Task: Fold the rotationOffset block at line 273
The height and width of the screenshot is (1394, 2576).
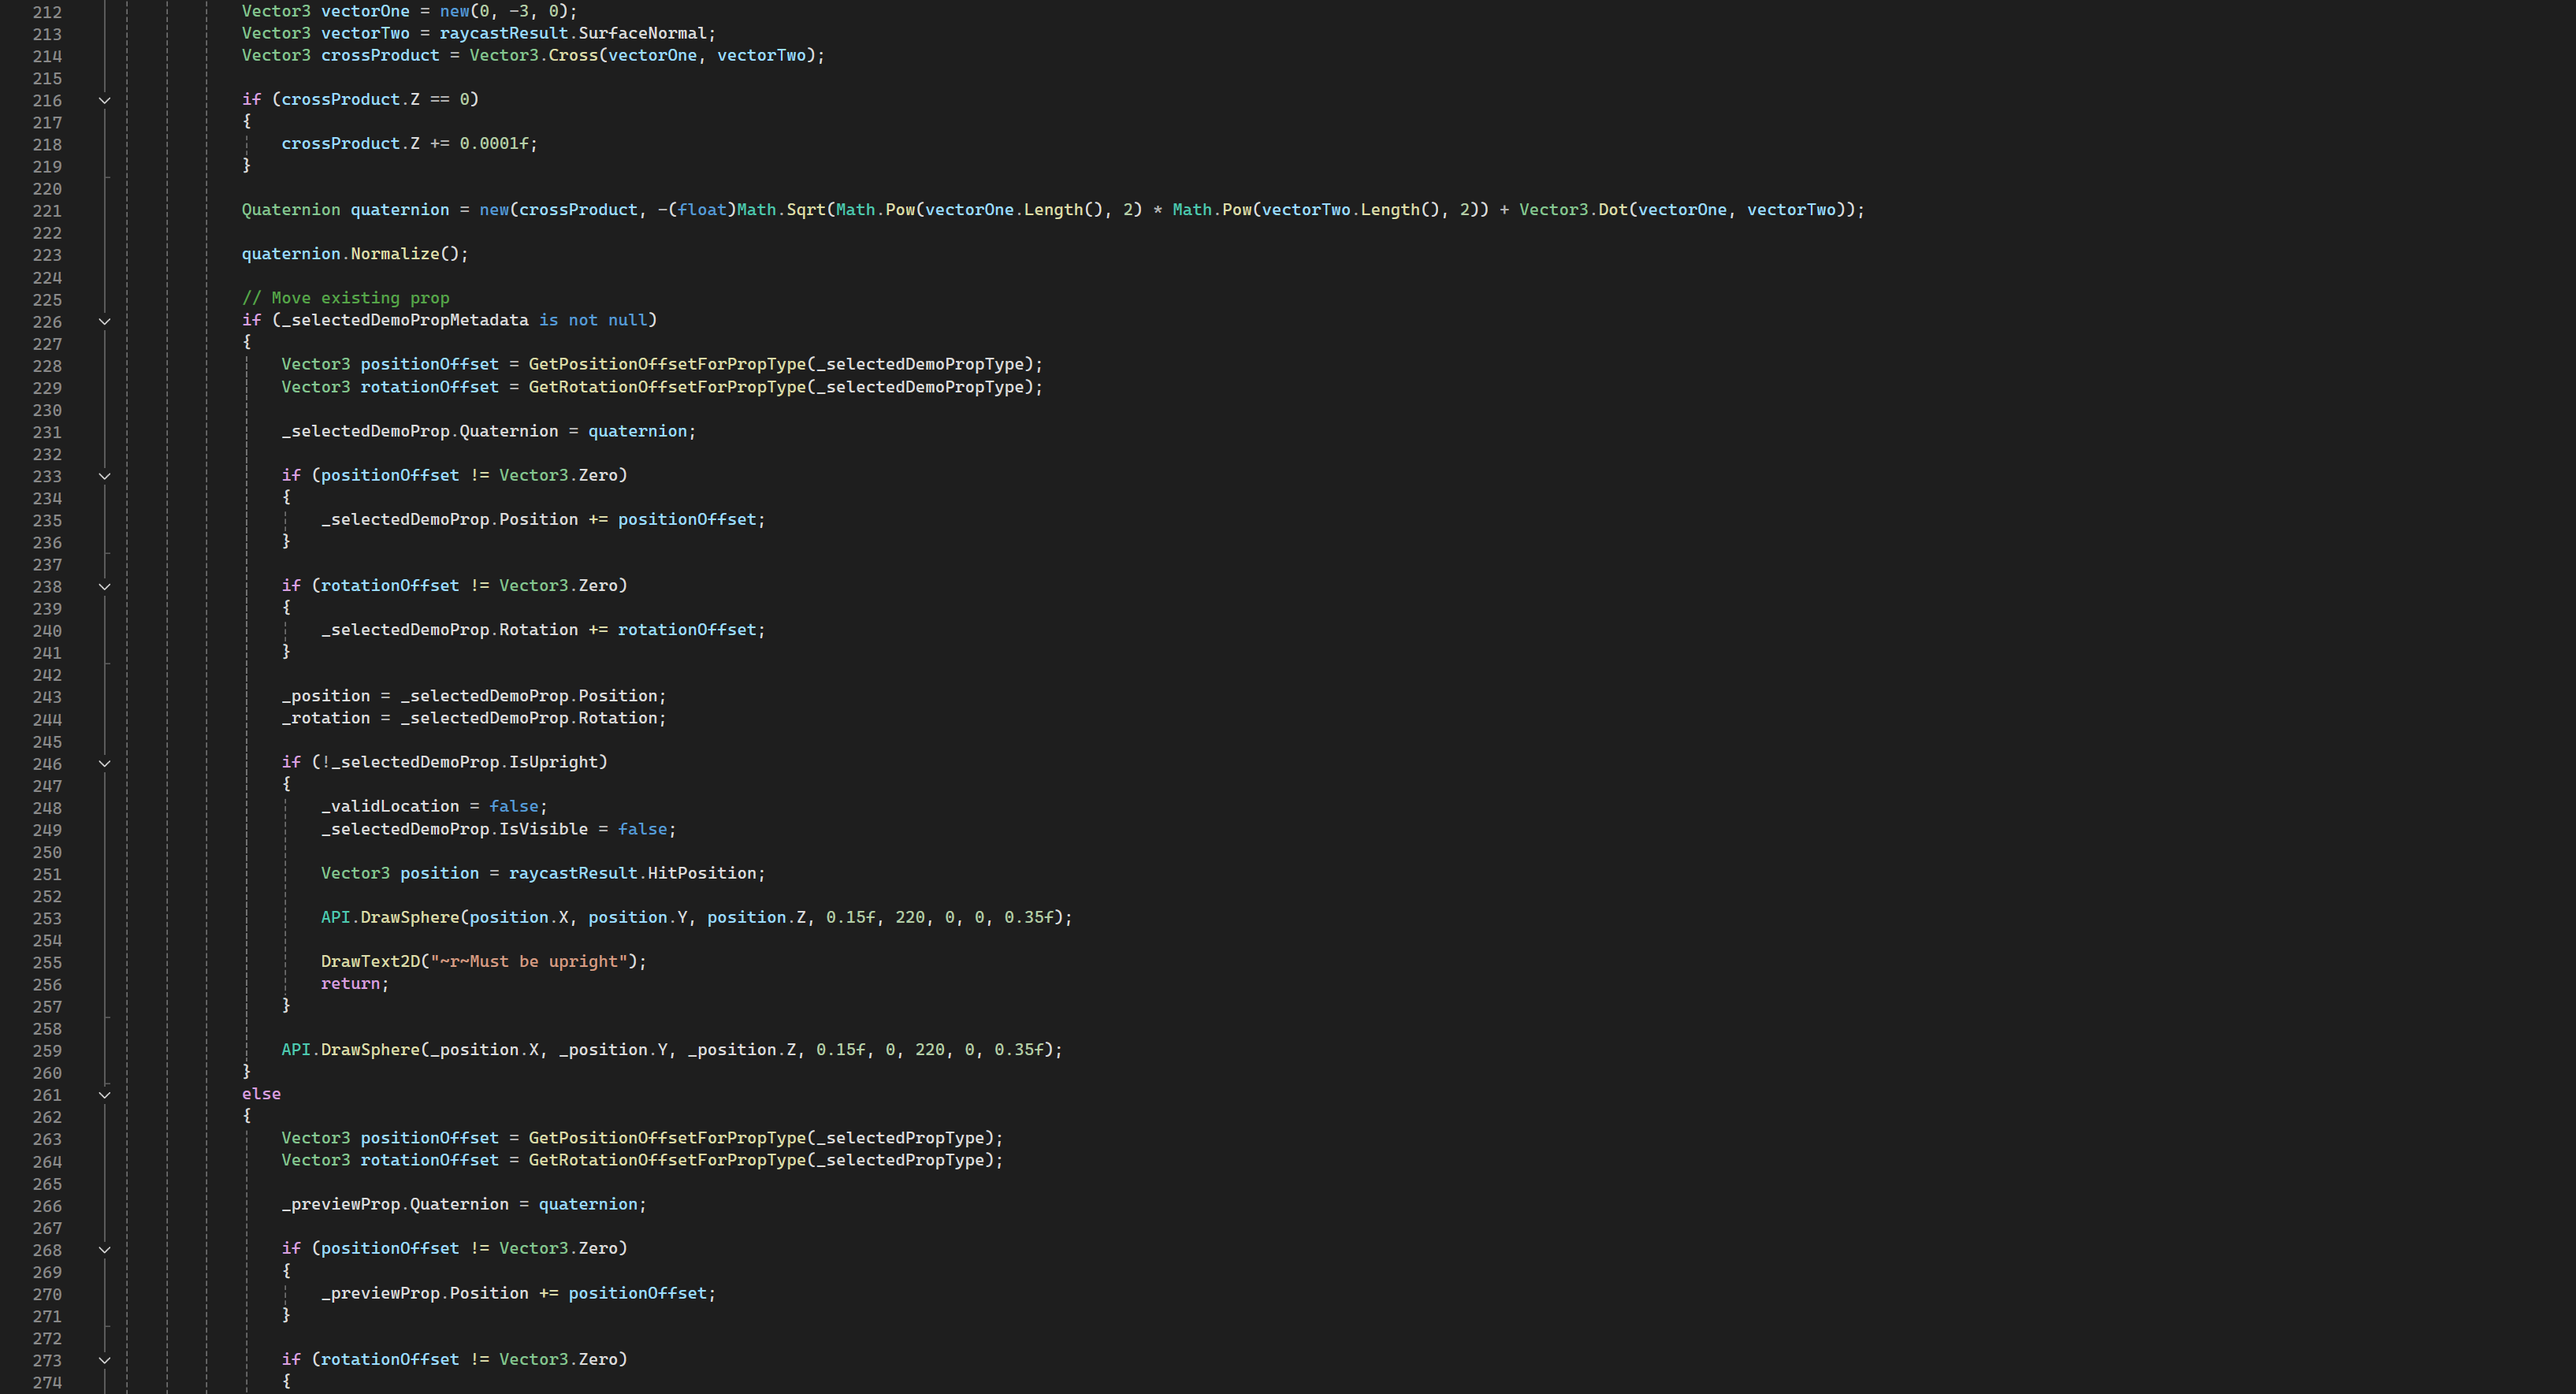Action: point(104,1360)
